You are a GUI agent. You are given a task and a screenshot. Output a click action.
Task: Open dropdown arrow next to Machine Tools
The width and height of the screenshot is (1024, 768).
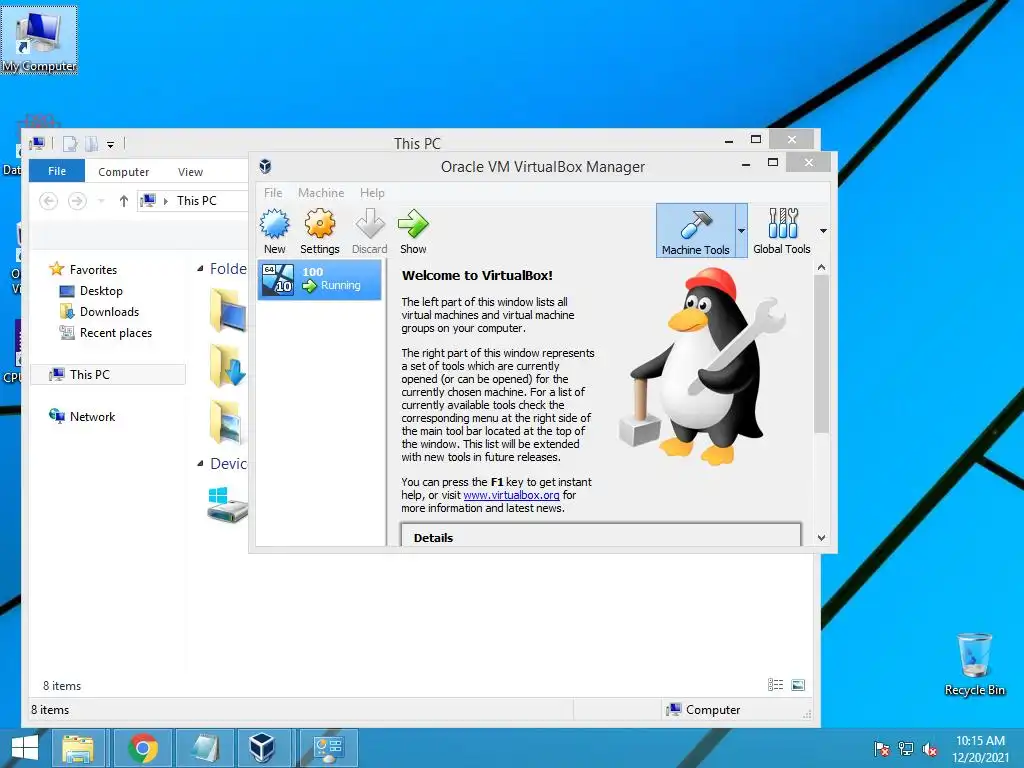click(741, 231)
